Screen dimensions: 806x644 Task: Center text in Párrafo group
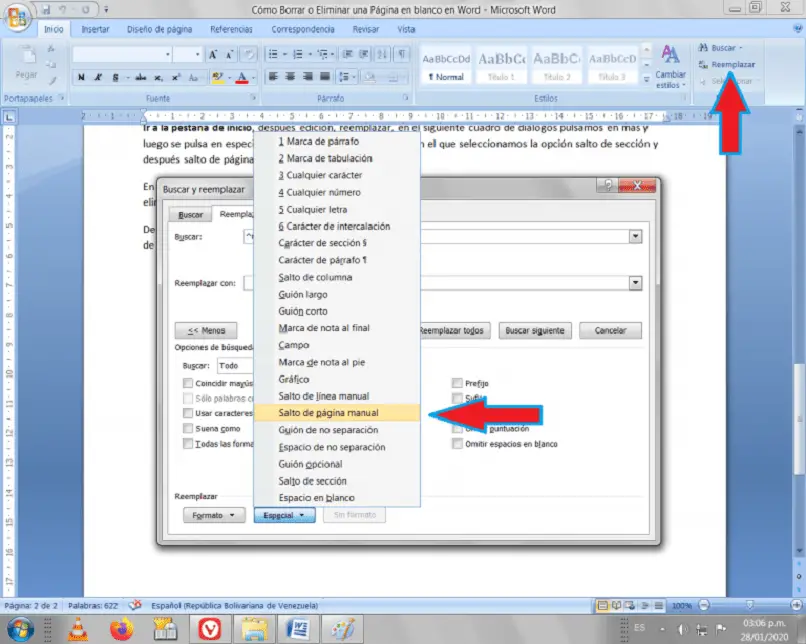coord(290,77)
